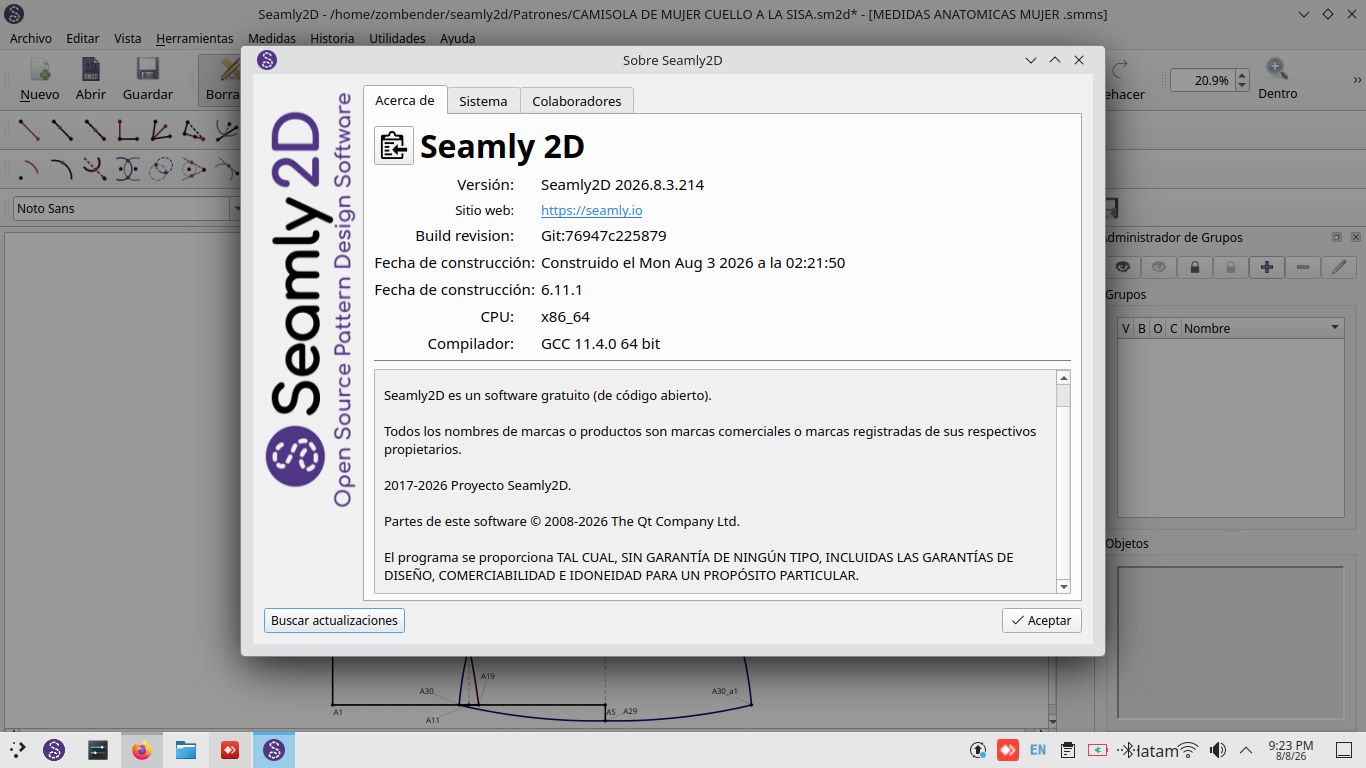Viewport: 1366px width, 768px height.
Task: Open the https://seamly.io website link
Action: coord(592,210)
